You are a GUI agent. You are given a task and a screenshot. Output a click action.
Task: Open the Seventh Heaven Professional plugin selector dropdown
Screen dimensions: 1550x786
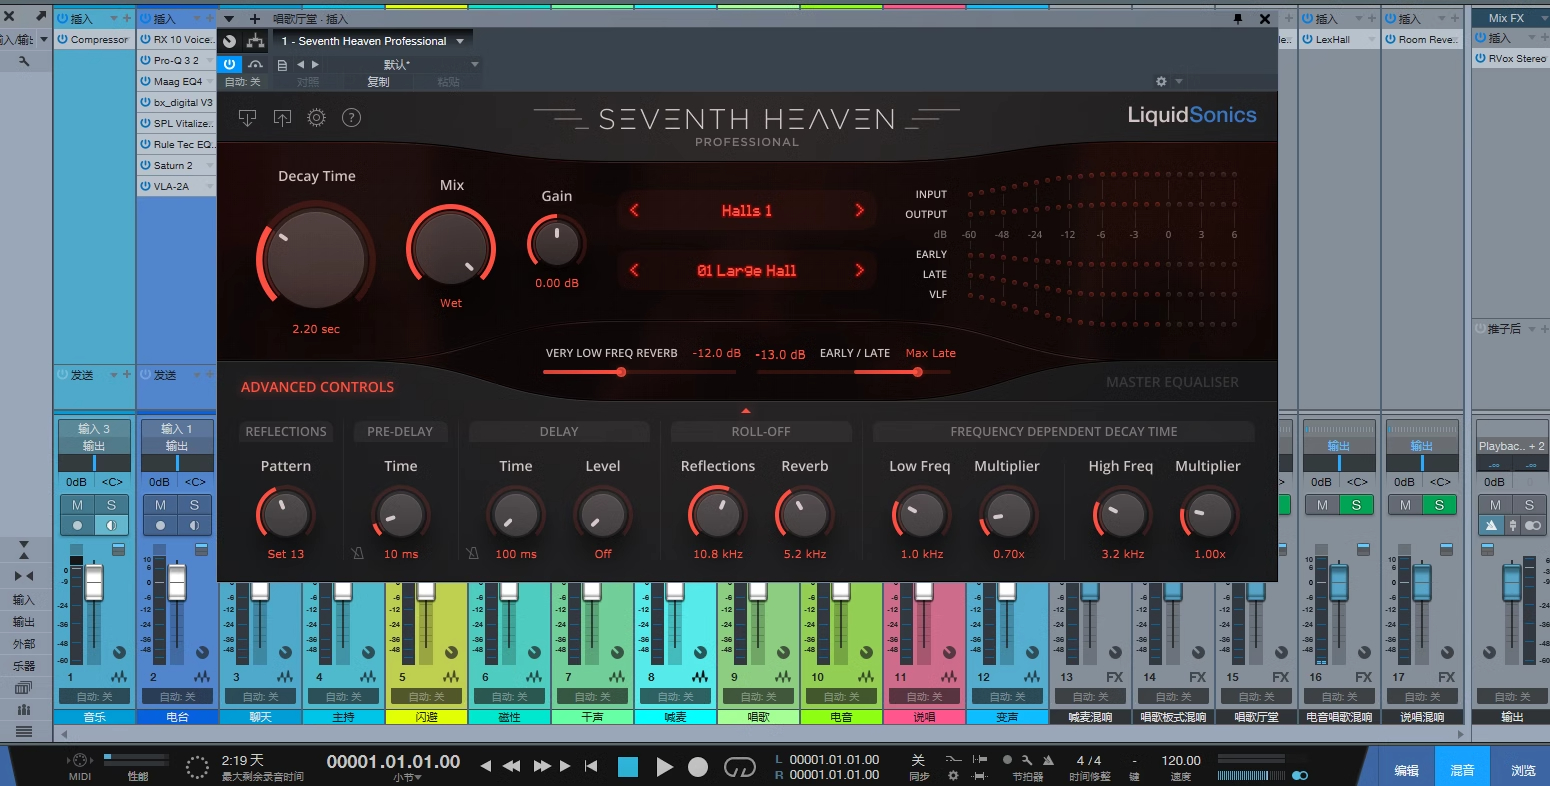pyautogui.click(x=372, y=41)
